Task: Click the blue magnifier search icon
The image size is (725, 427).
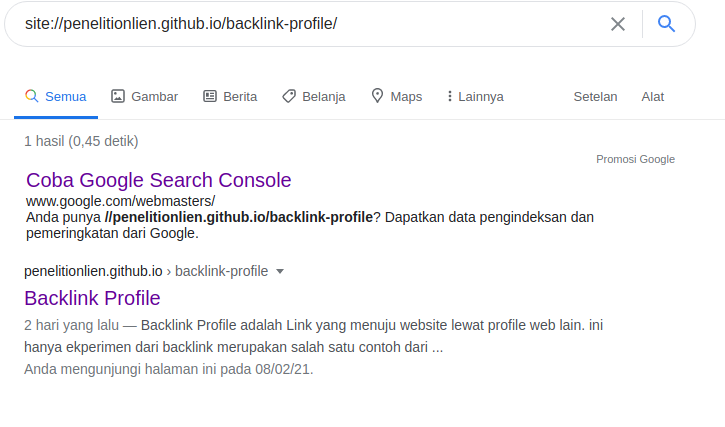Action: click(666, 24)
